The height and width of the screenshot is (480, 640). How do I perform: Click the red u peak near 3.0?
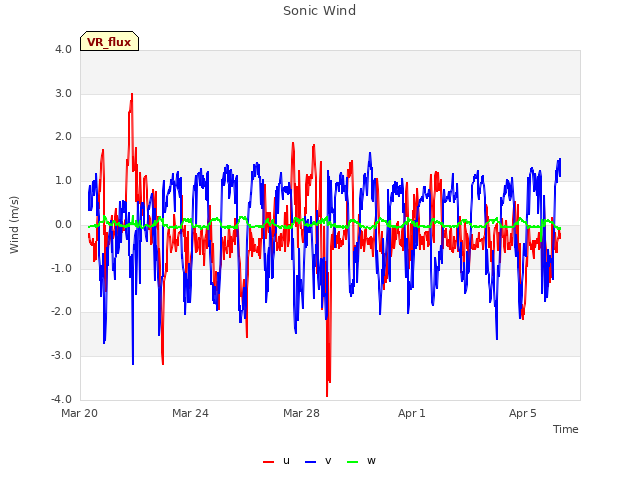(131, 95)
